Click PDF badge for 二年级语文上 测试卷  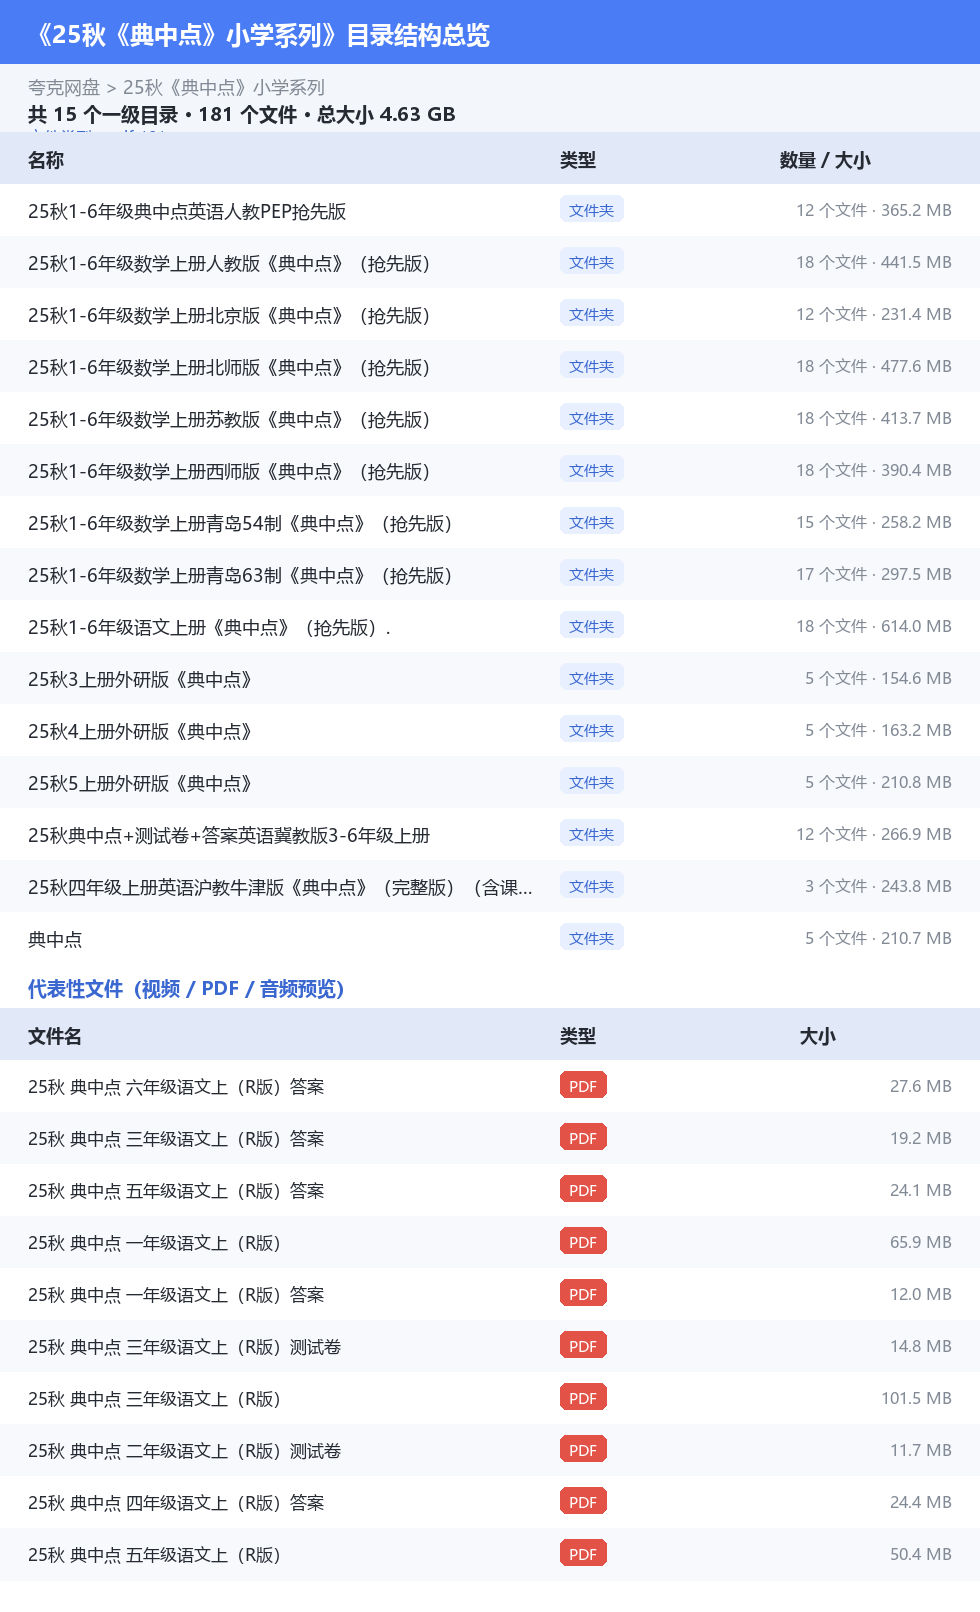tap(583, 1450)
